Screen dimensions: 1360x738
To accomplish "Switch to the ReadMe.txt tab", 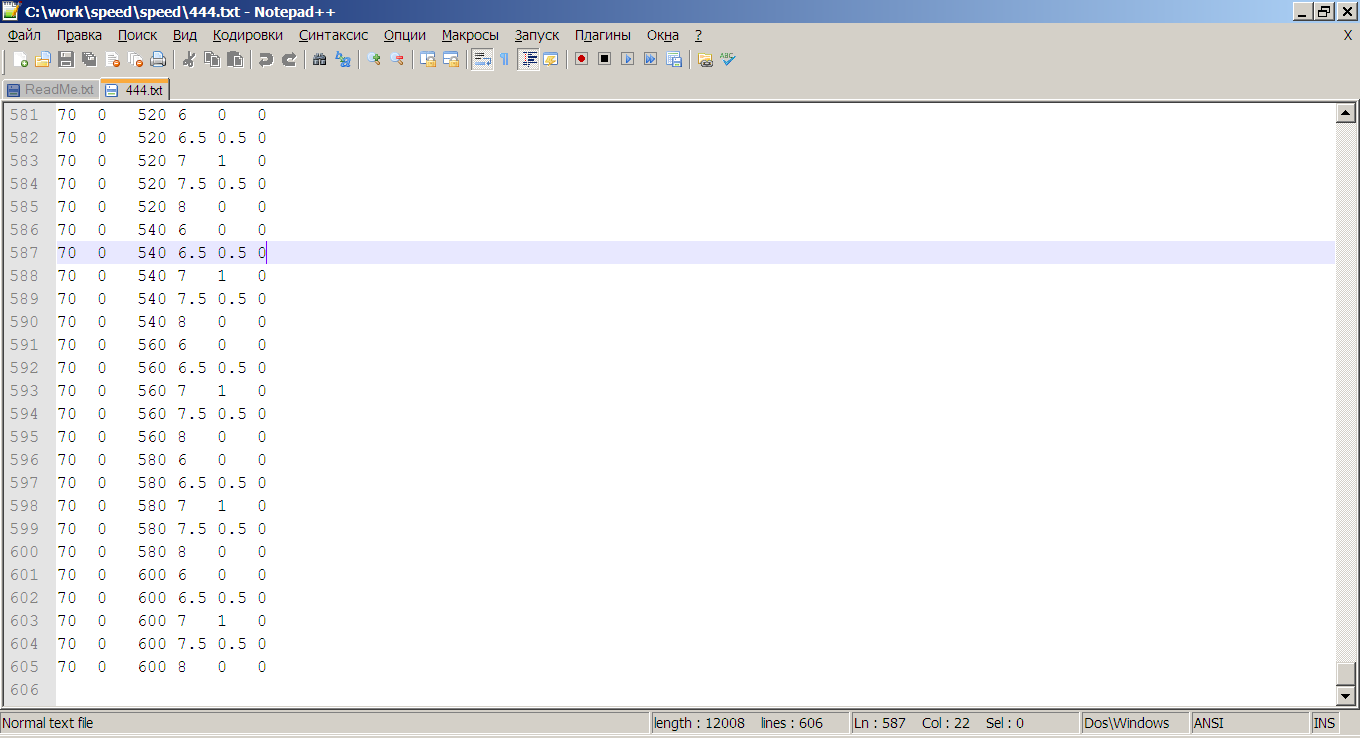I will coord(51,90).
